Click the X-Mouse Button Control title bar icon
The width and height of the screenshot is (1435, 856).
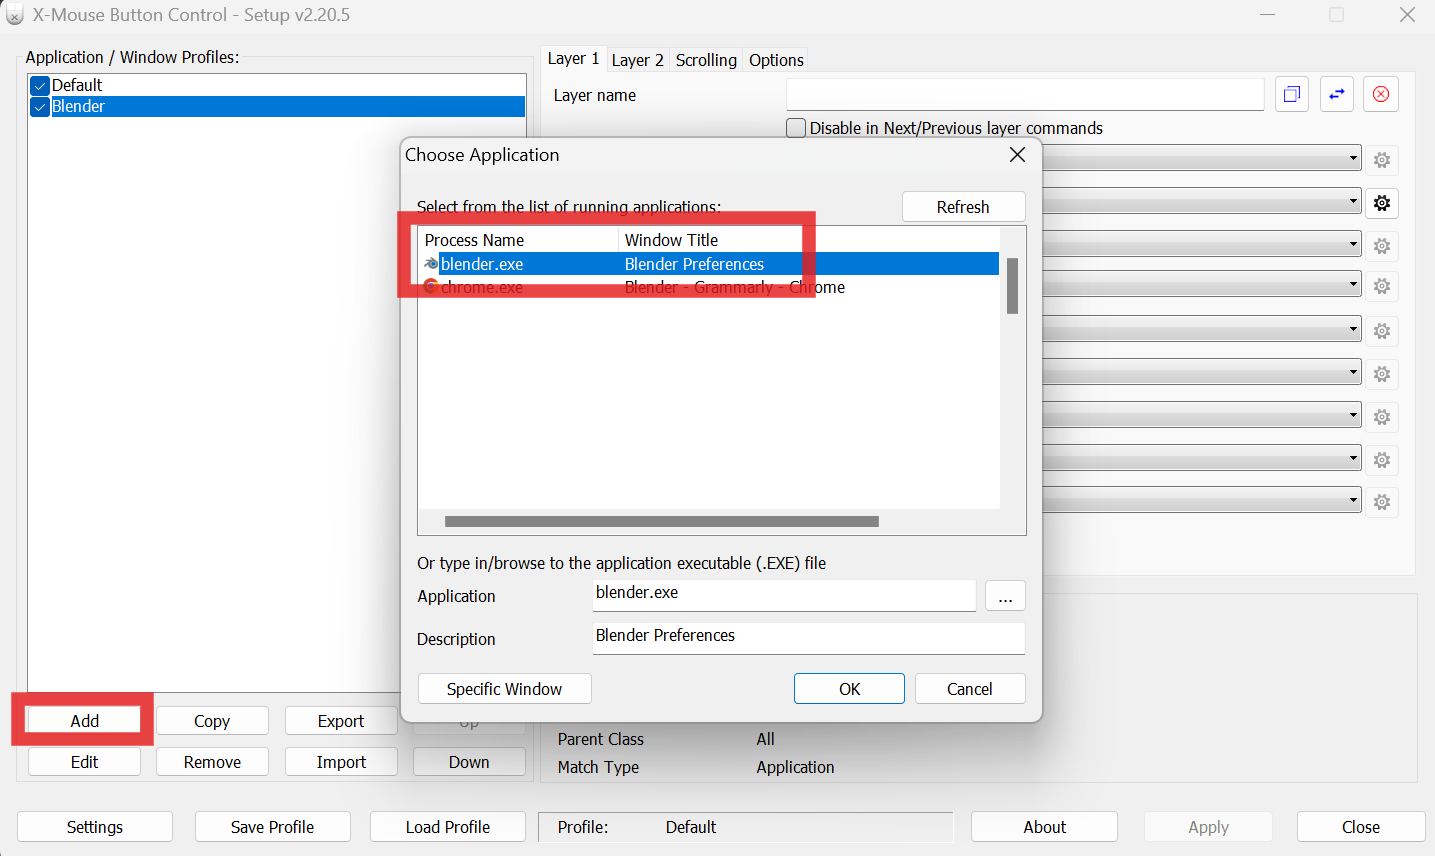pos(14,14)
